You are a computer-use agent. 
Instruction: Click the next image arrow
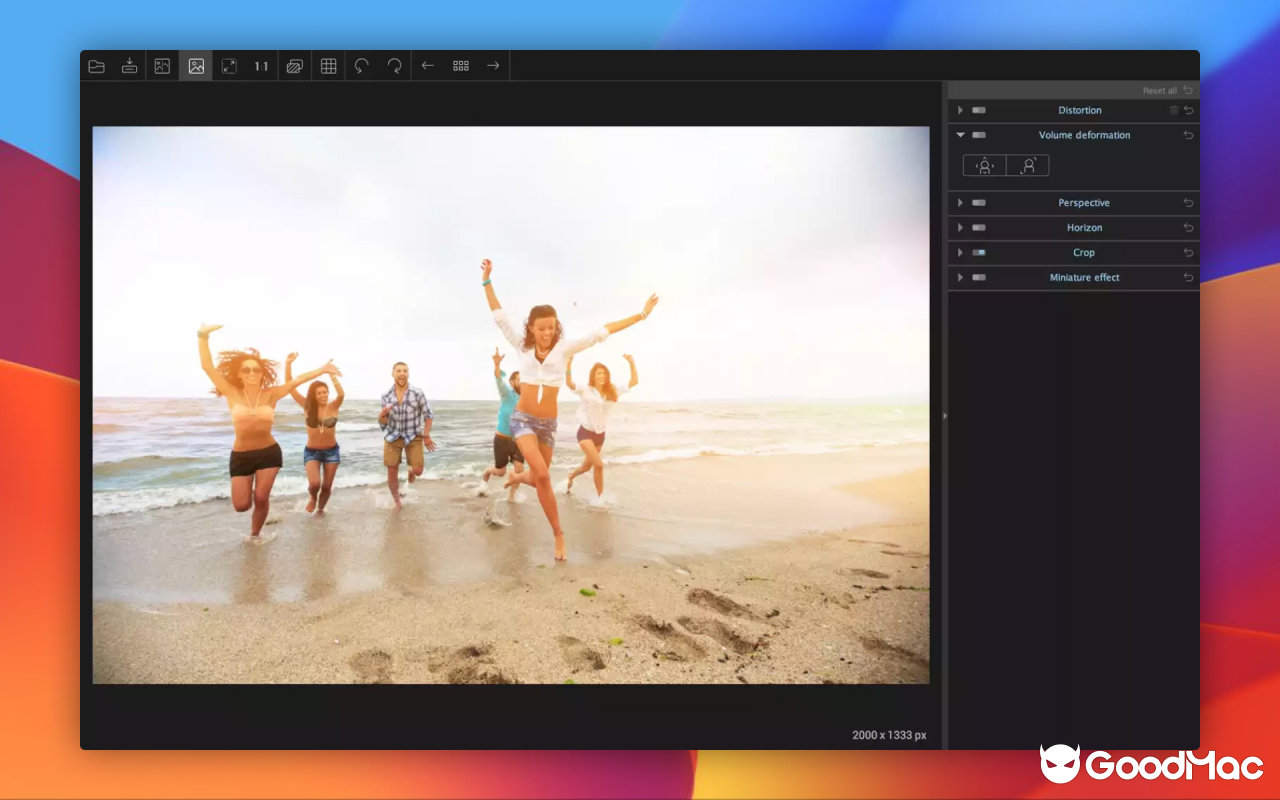click(x=493, y=65)
